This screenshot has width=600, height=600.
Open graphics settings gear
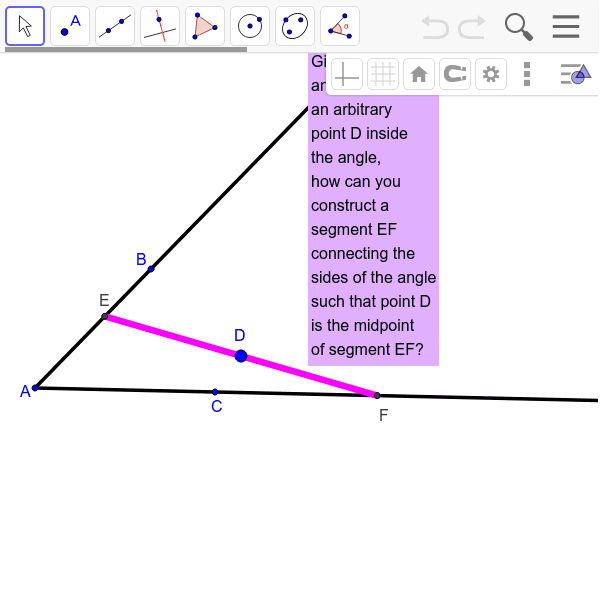coord(491,74)
